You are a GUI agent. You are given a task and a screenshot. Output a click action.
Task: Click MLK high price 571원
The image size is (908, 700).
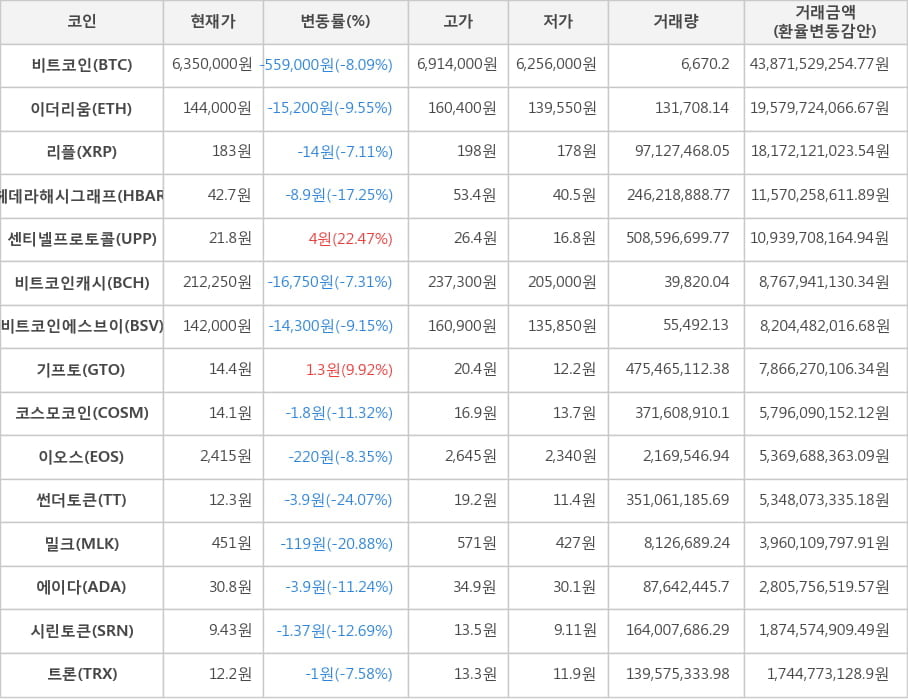pyautogui.click(x=477, y=543)
